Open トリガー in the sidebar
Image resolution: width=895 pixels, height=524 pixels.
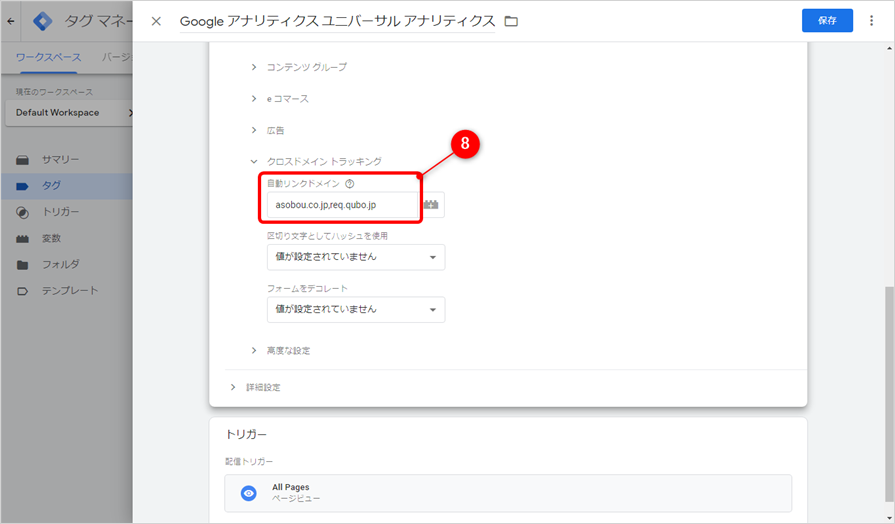60,212
